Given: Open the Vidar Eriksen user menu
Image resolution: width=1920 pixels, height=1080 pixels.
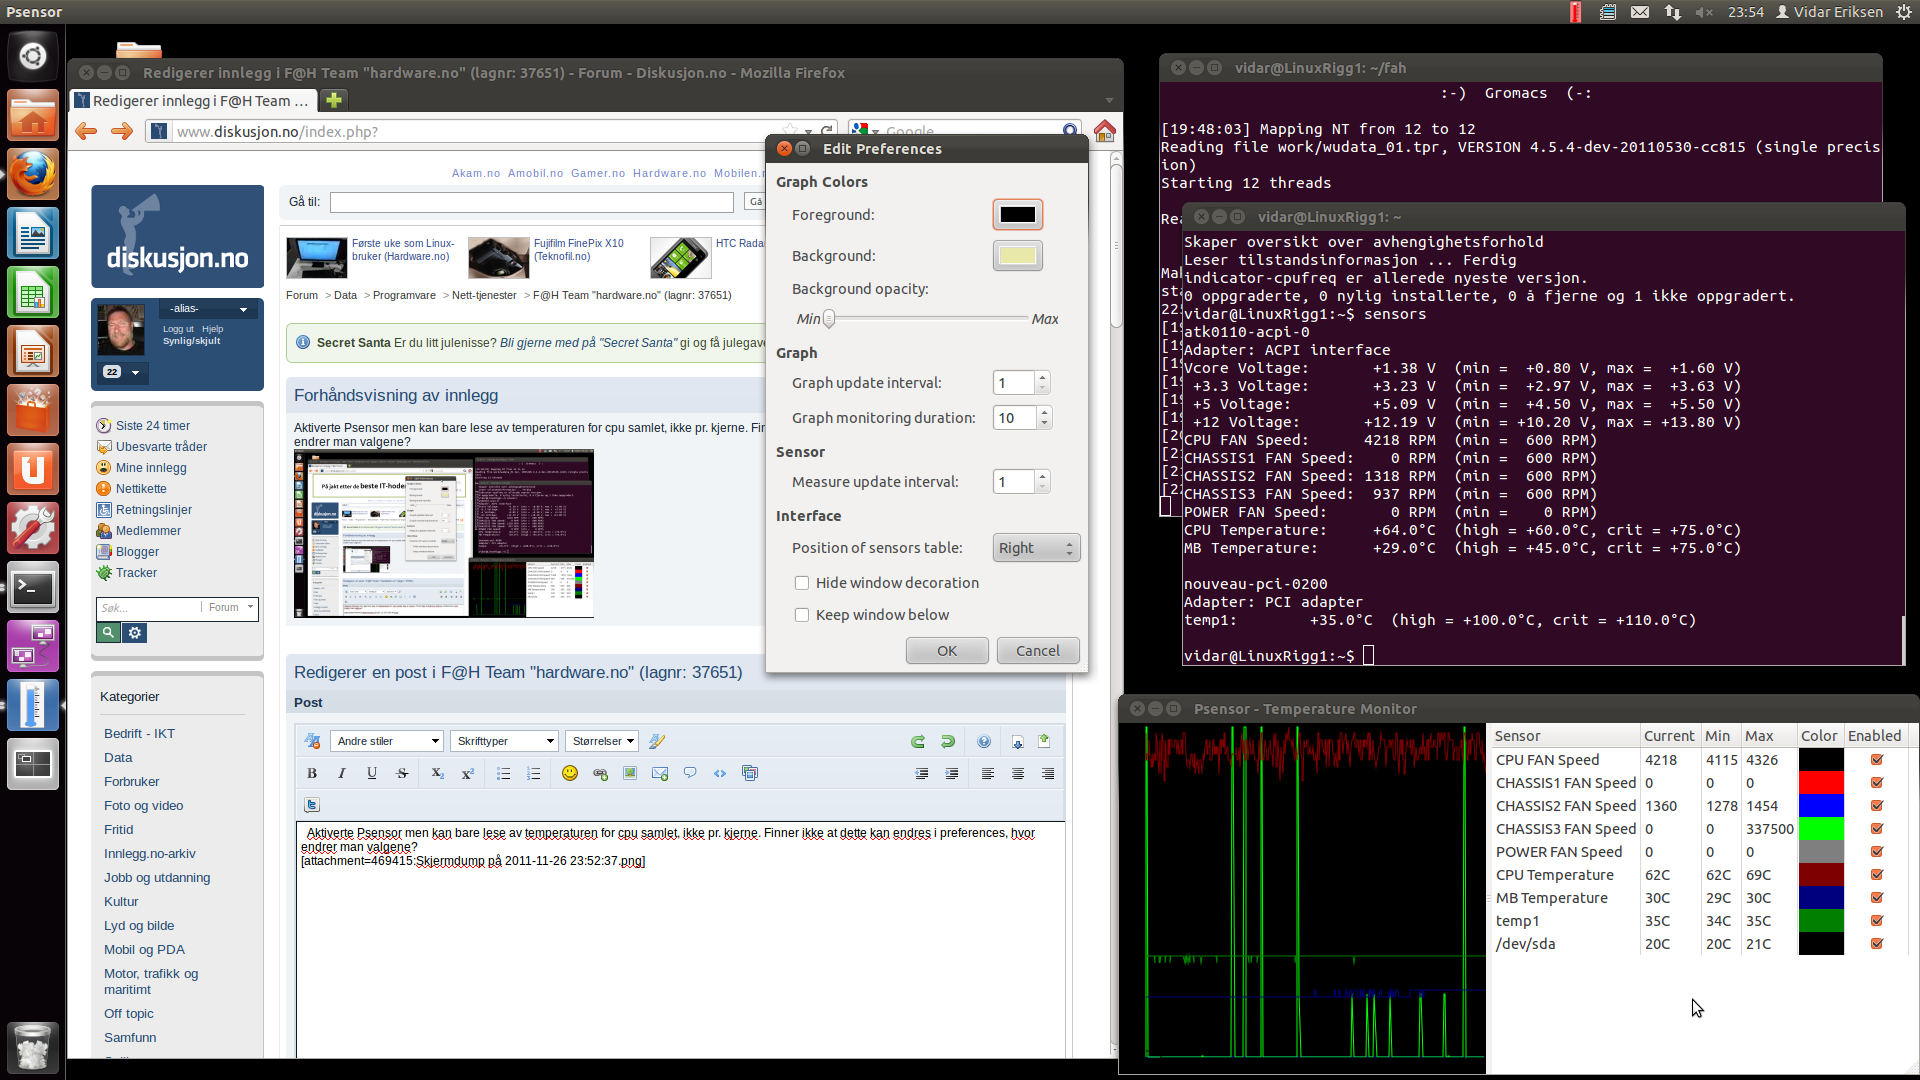Looking at the screenshot, I should click(1829, 12).
